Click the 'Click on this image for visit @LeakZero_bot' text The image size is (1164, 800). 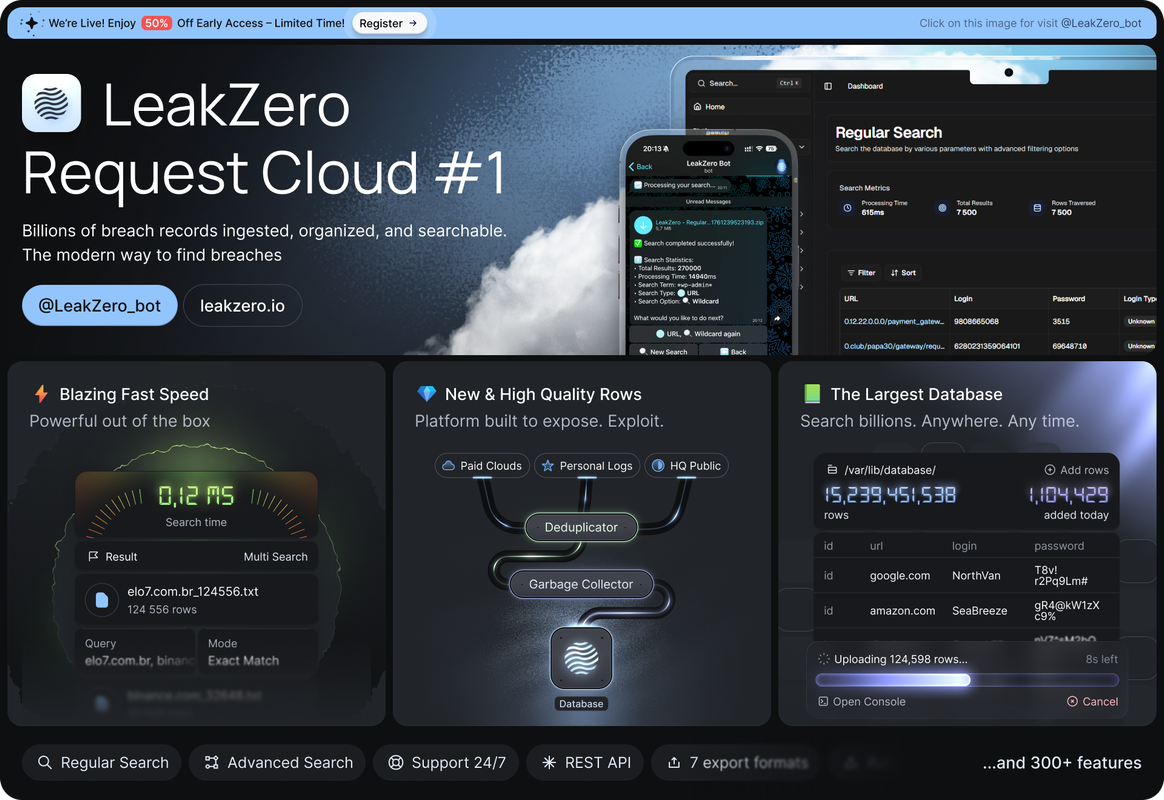click(x=1030, y=23)
